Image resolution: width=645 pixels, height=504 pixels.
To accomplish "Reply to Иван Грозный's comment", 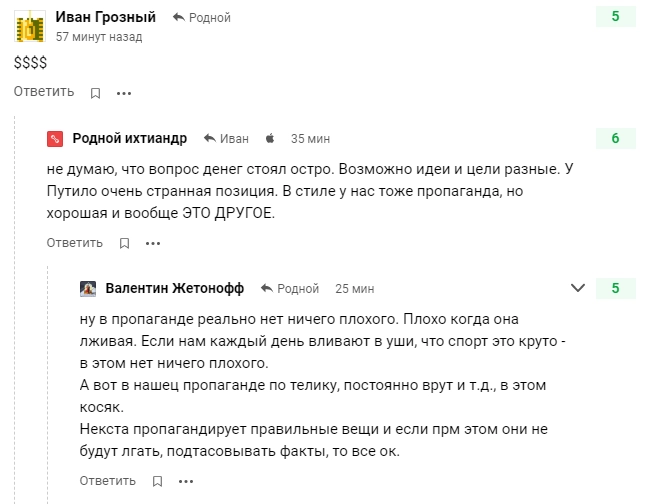I will 44,92.
